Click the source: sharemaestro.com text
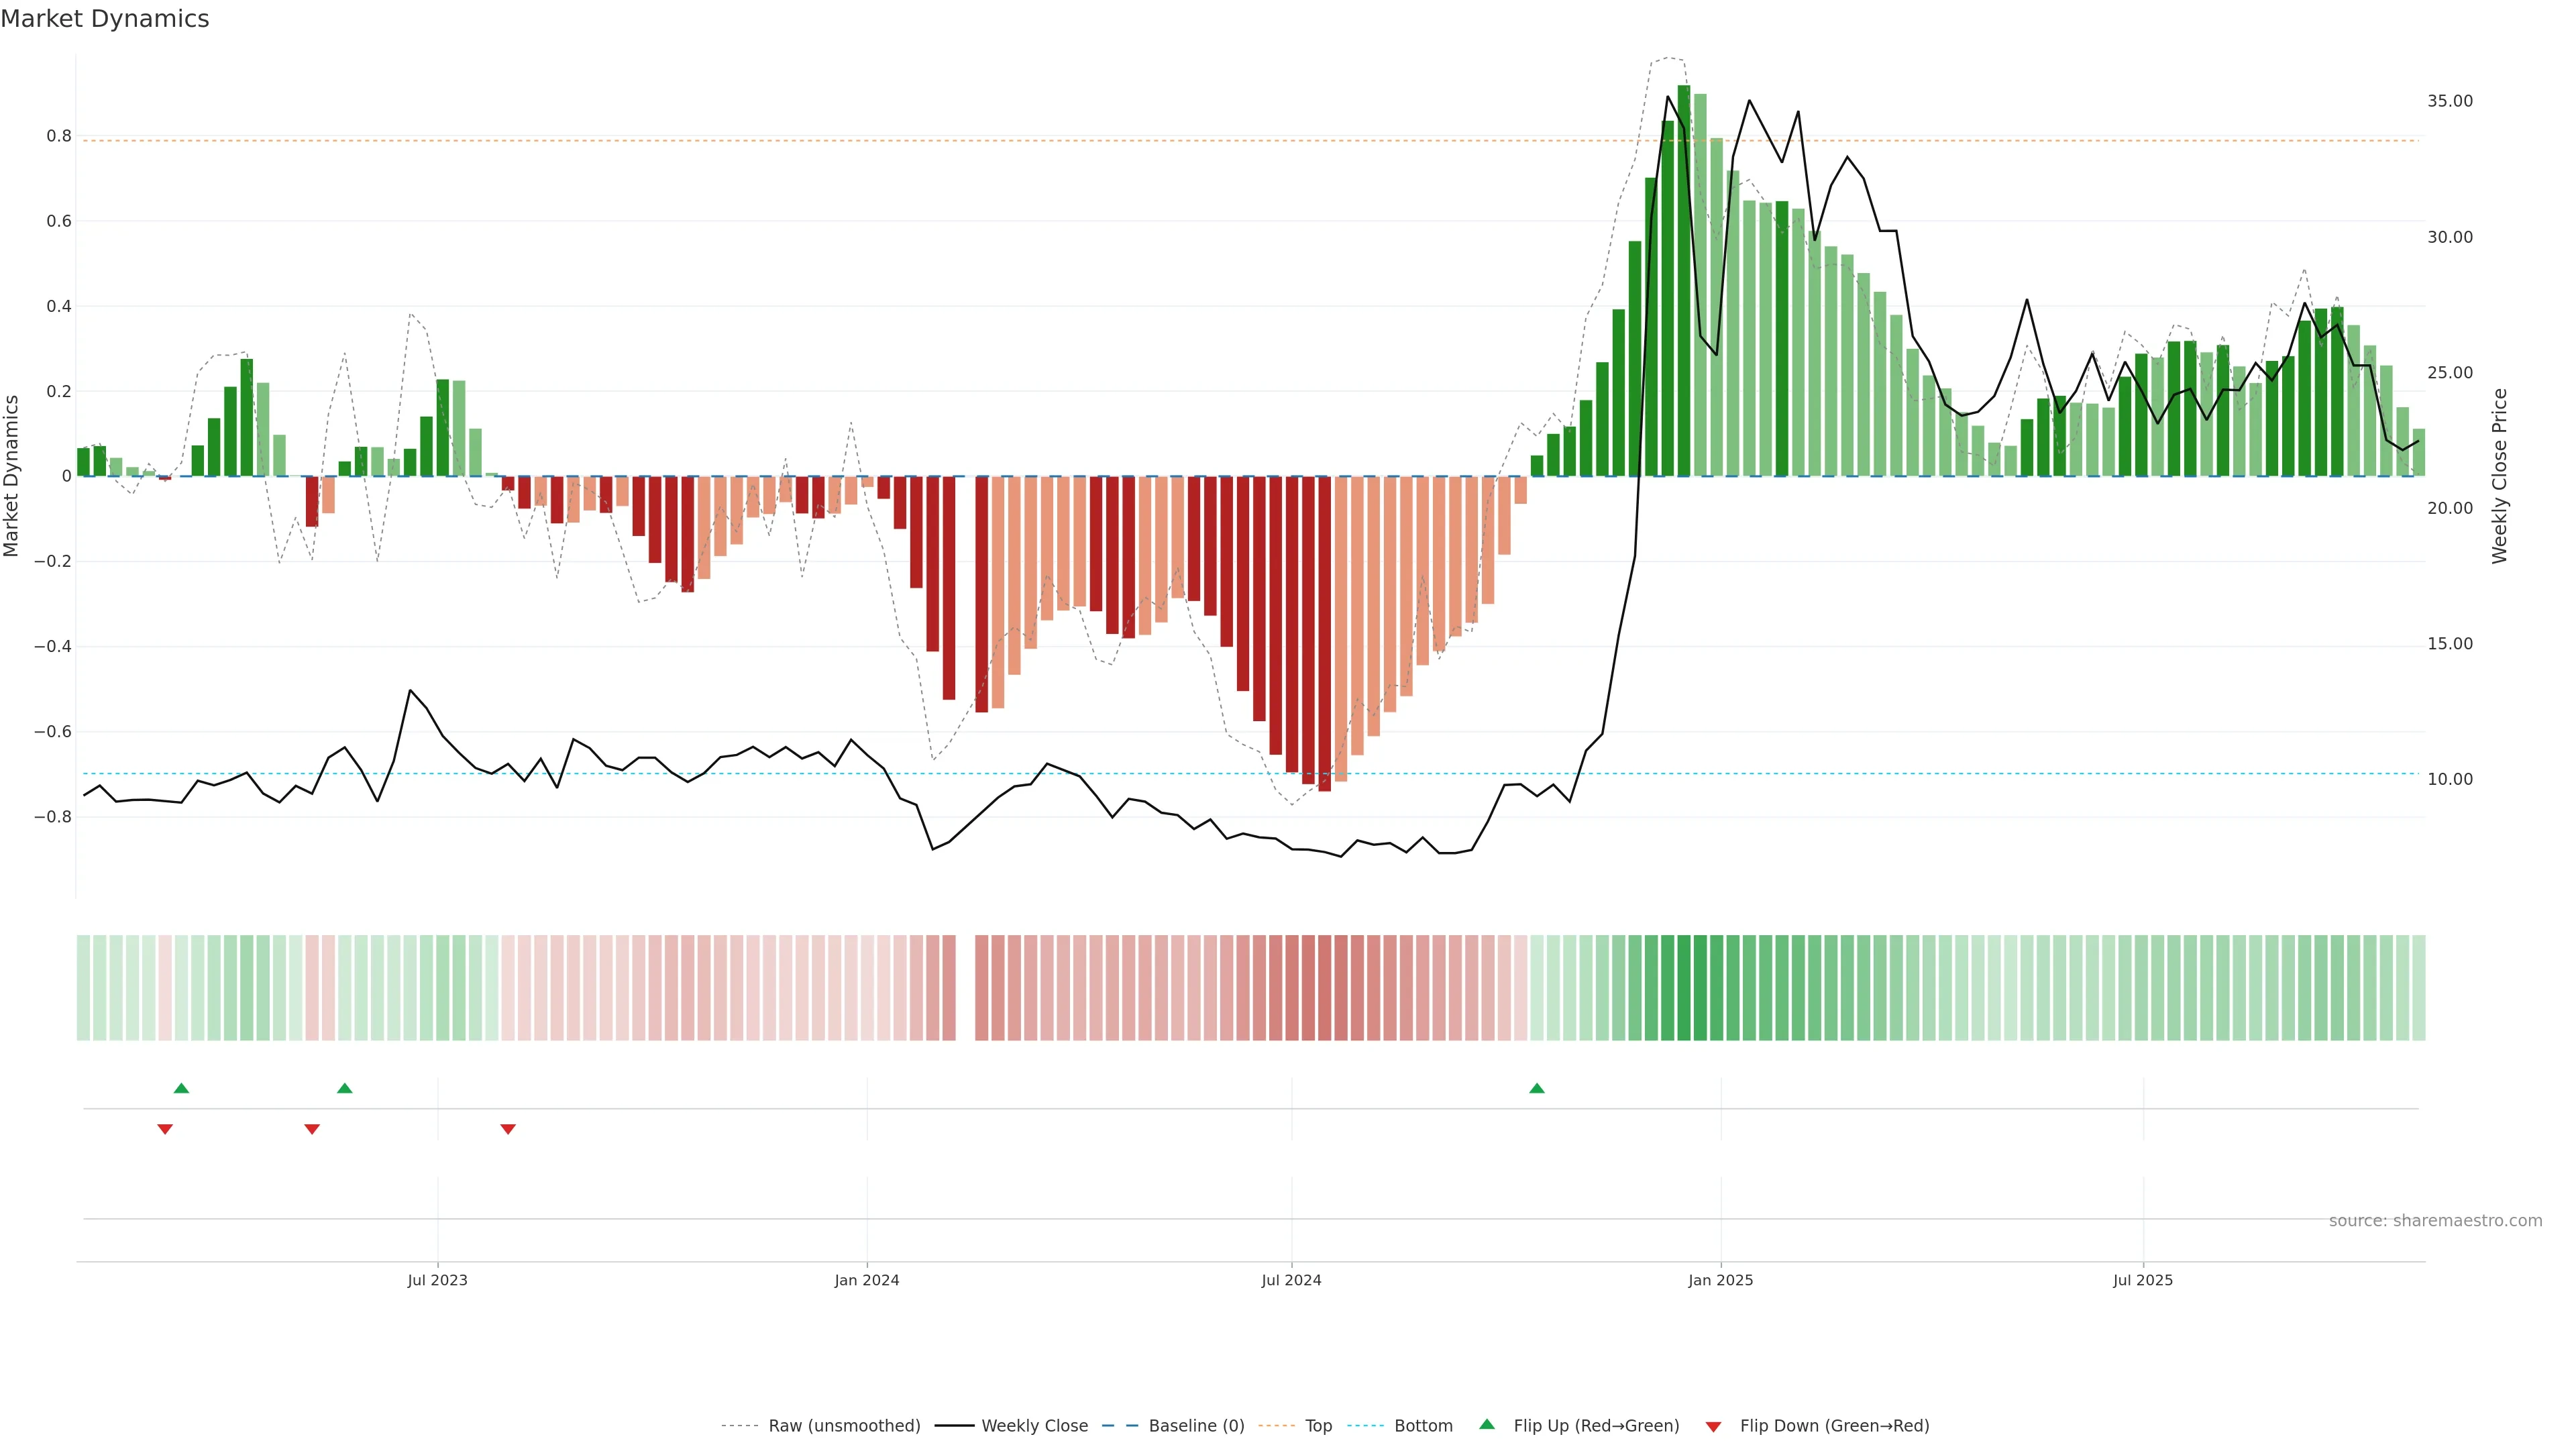Image resolution: width=2576 pixels, height=1449 pixels. pyautogui.click(x=2435, y=1221)
